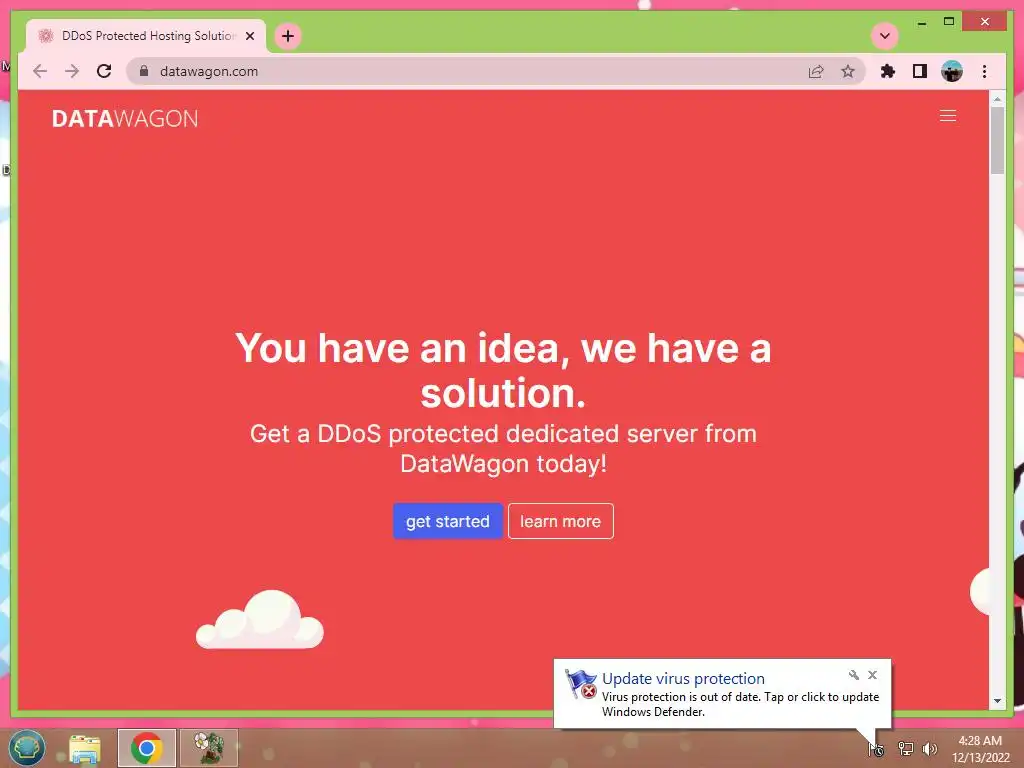Open Chrome's three-dot menu
Image resolution: width=1024 pixels, height=768 pixels.
[x=984, y=71]
